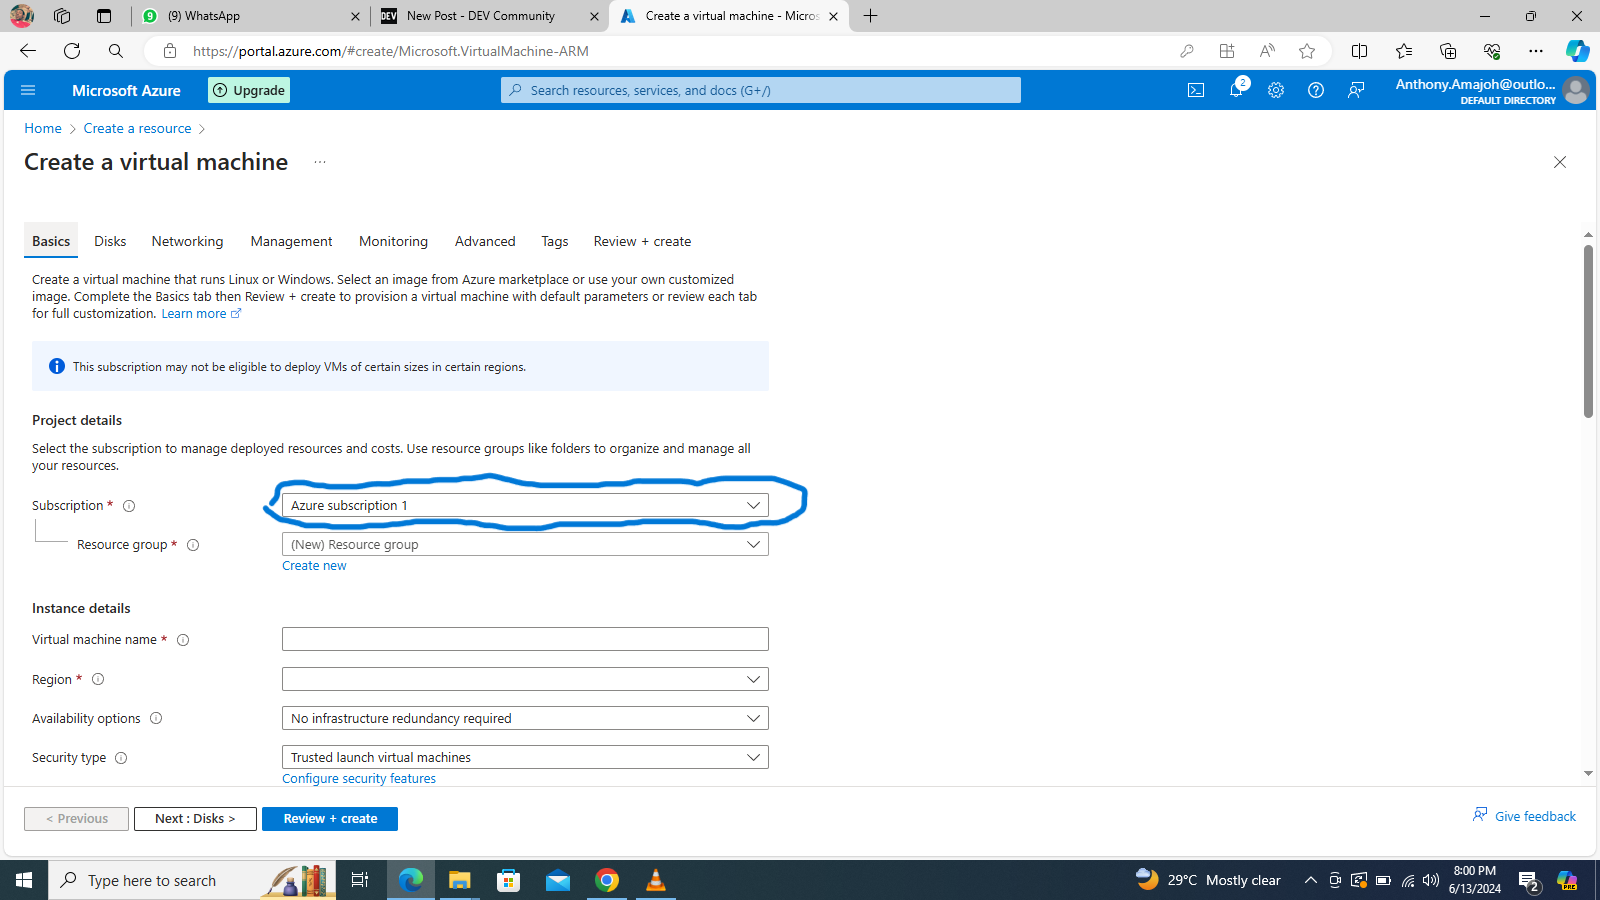Open Copilot in the Edge sidebar
Image resolution: width=1600 pixels, height=900 pixels.
[1578, 51]
